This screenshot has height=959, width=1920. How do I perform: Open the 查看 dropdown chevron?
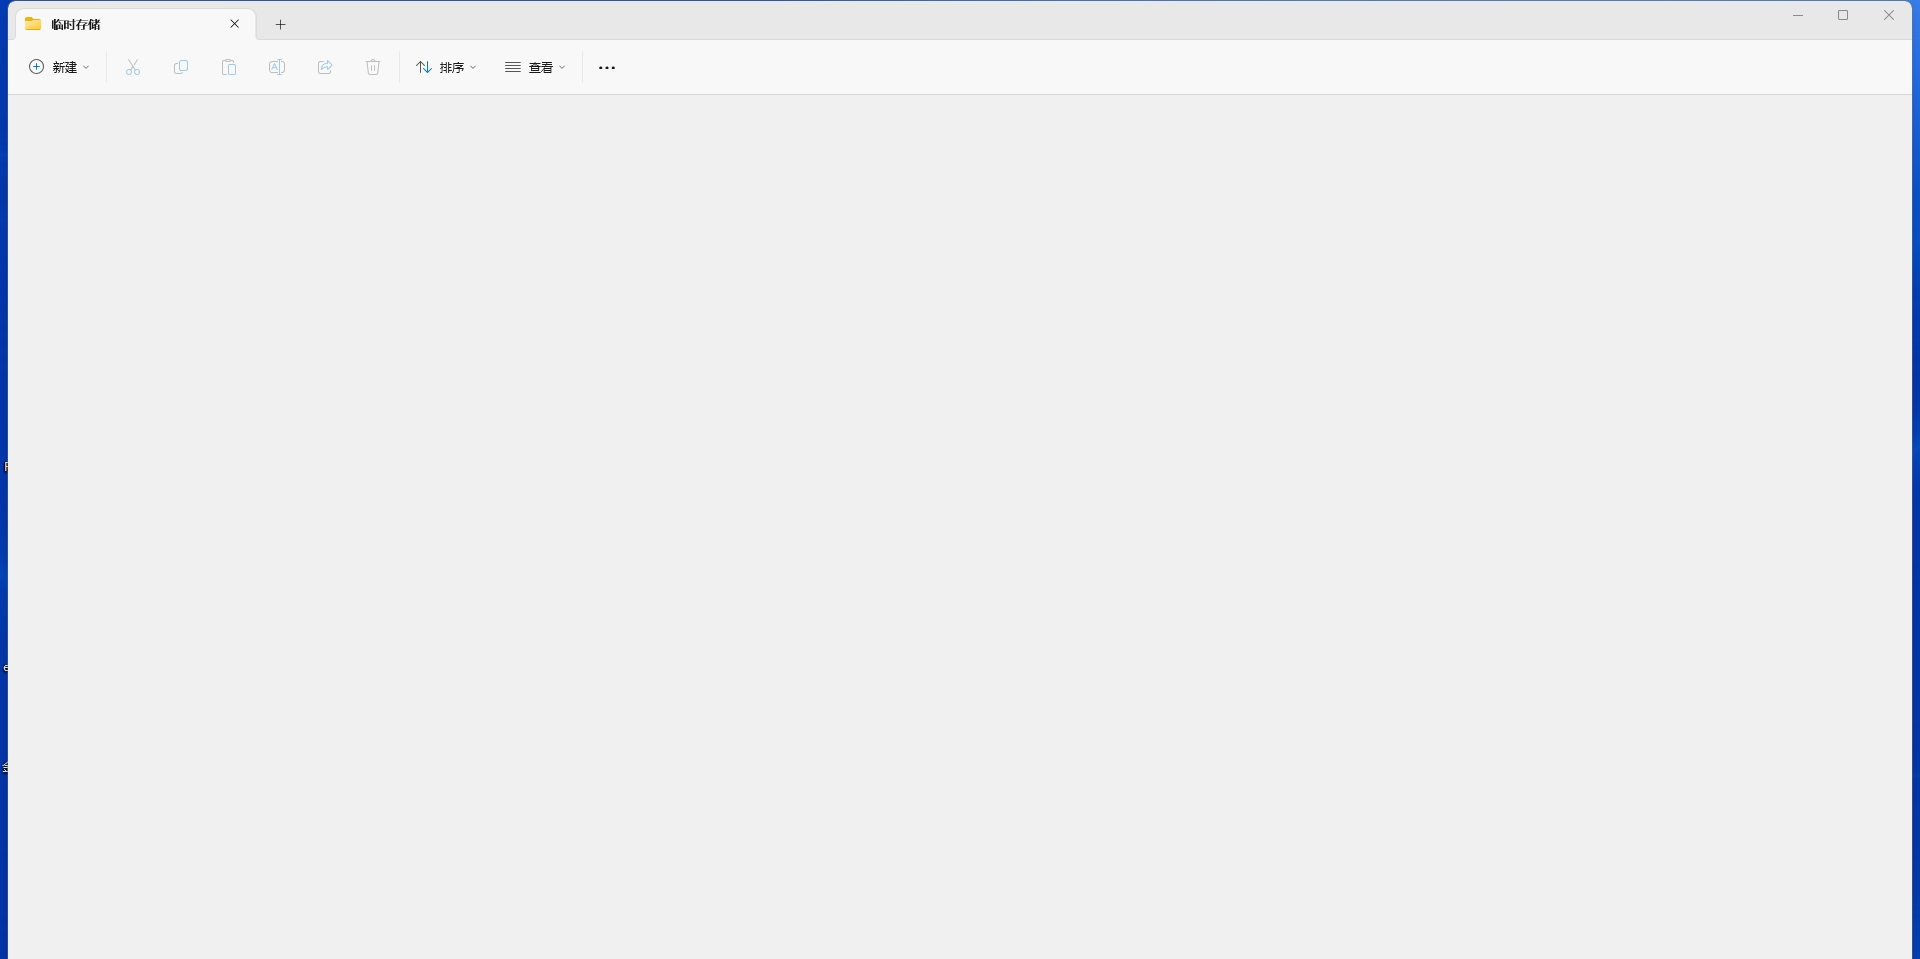(x=562, y=67)
